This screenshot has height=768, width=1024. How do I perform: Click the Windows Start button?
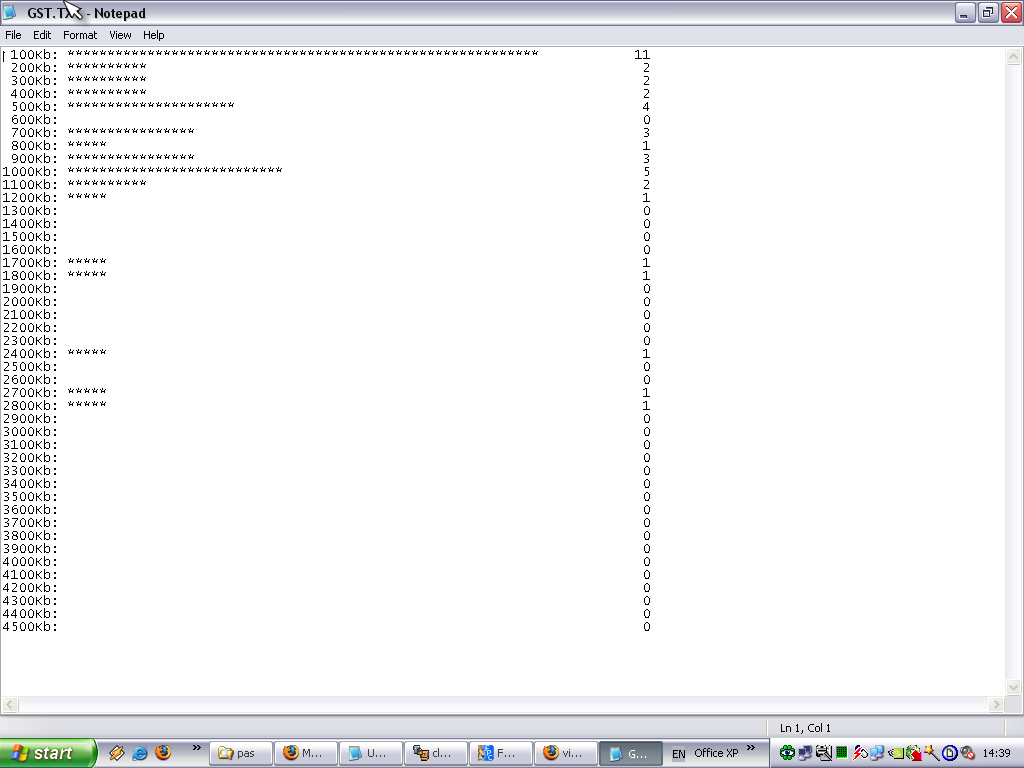(48, 753)
